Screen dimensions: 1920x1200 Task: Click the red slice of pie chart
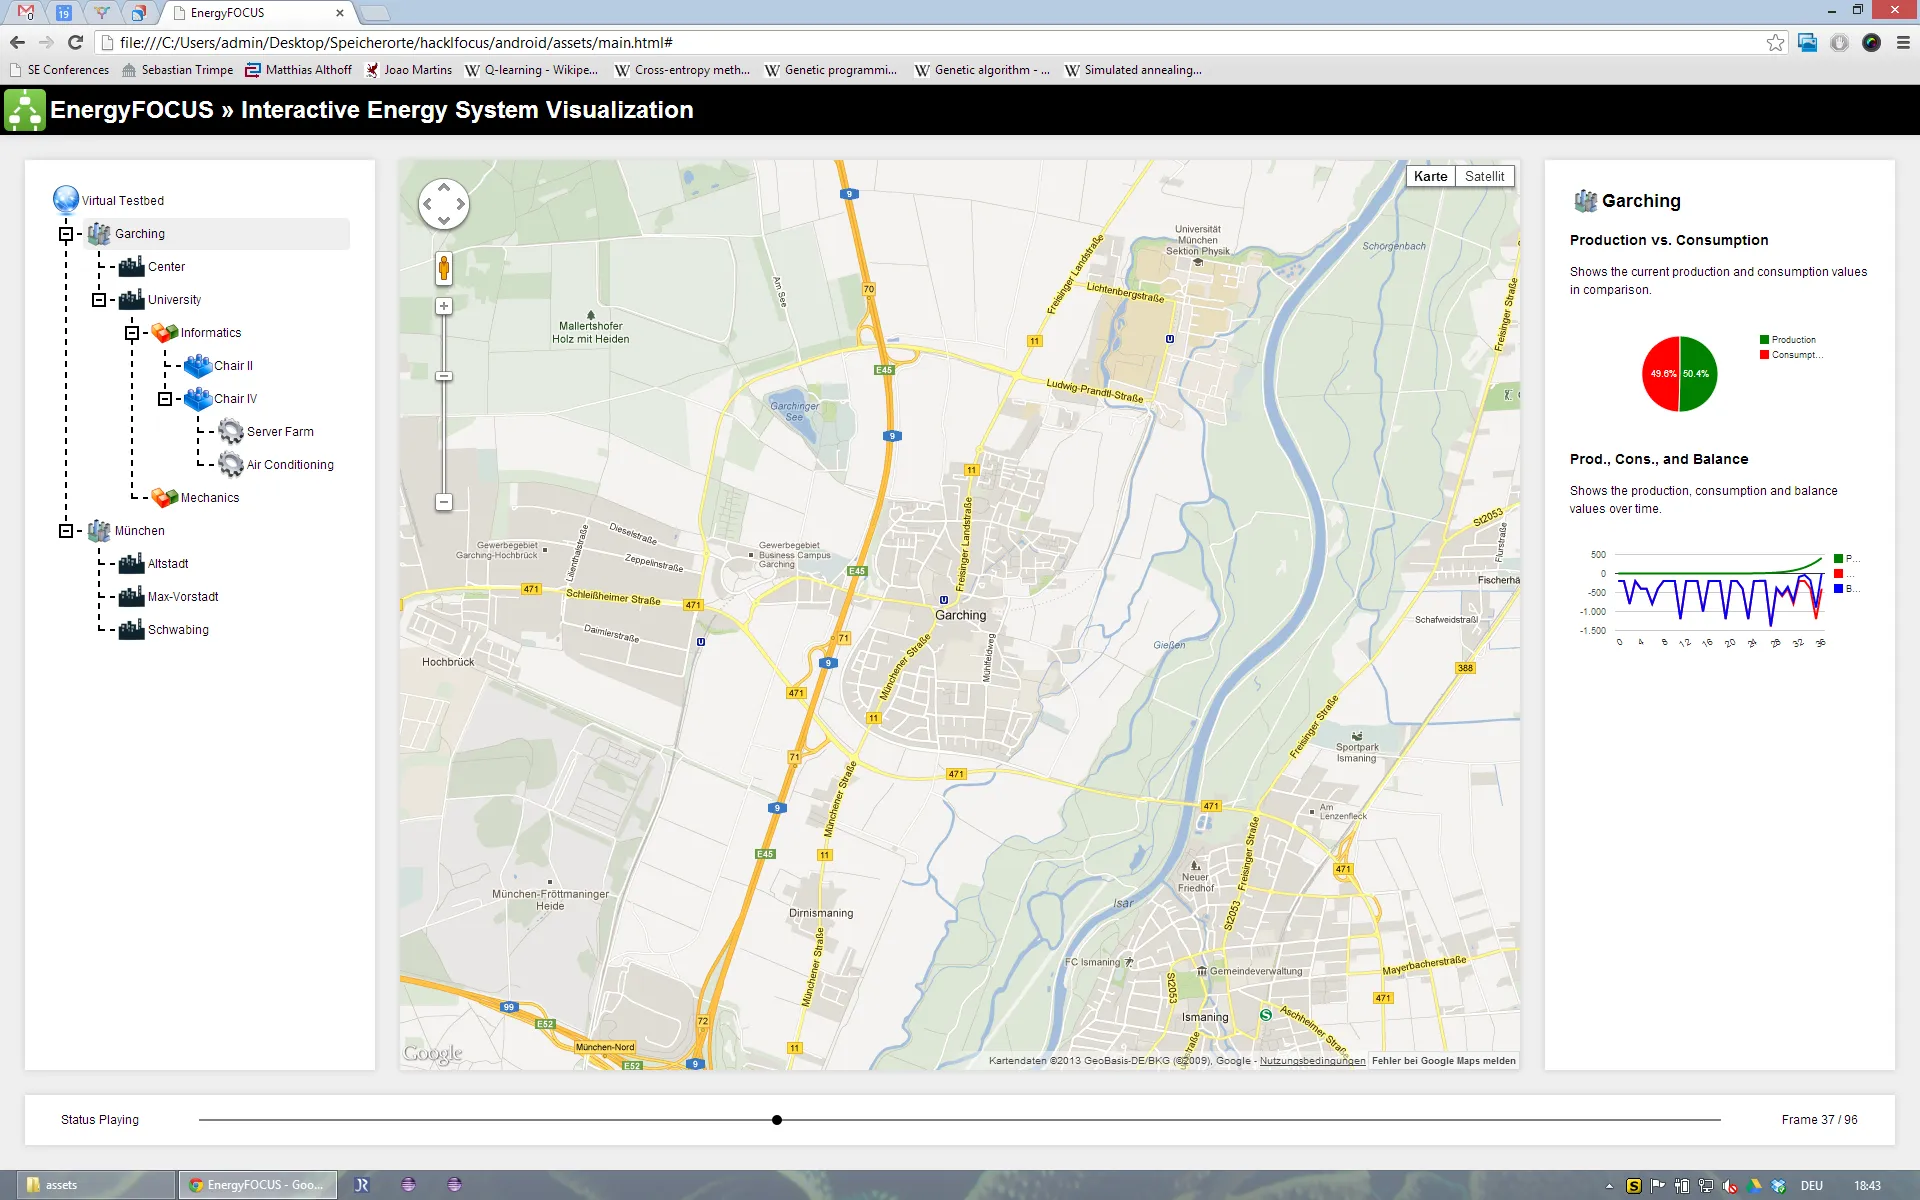[x=1661, y=374]
